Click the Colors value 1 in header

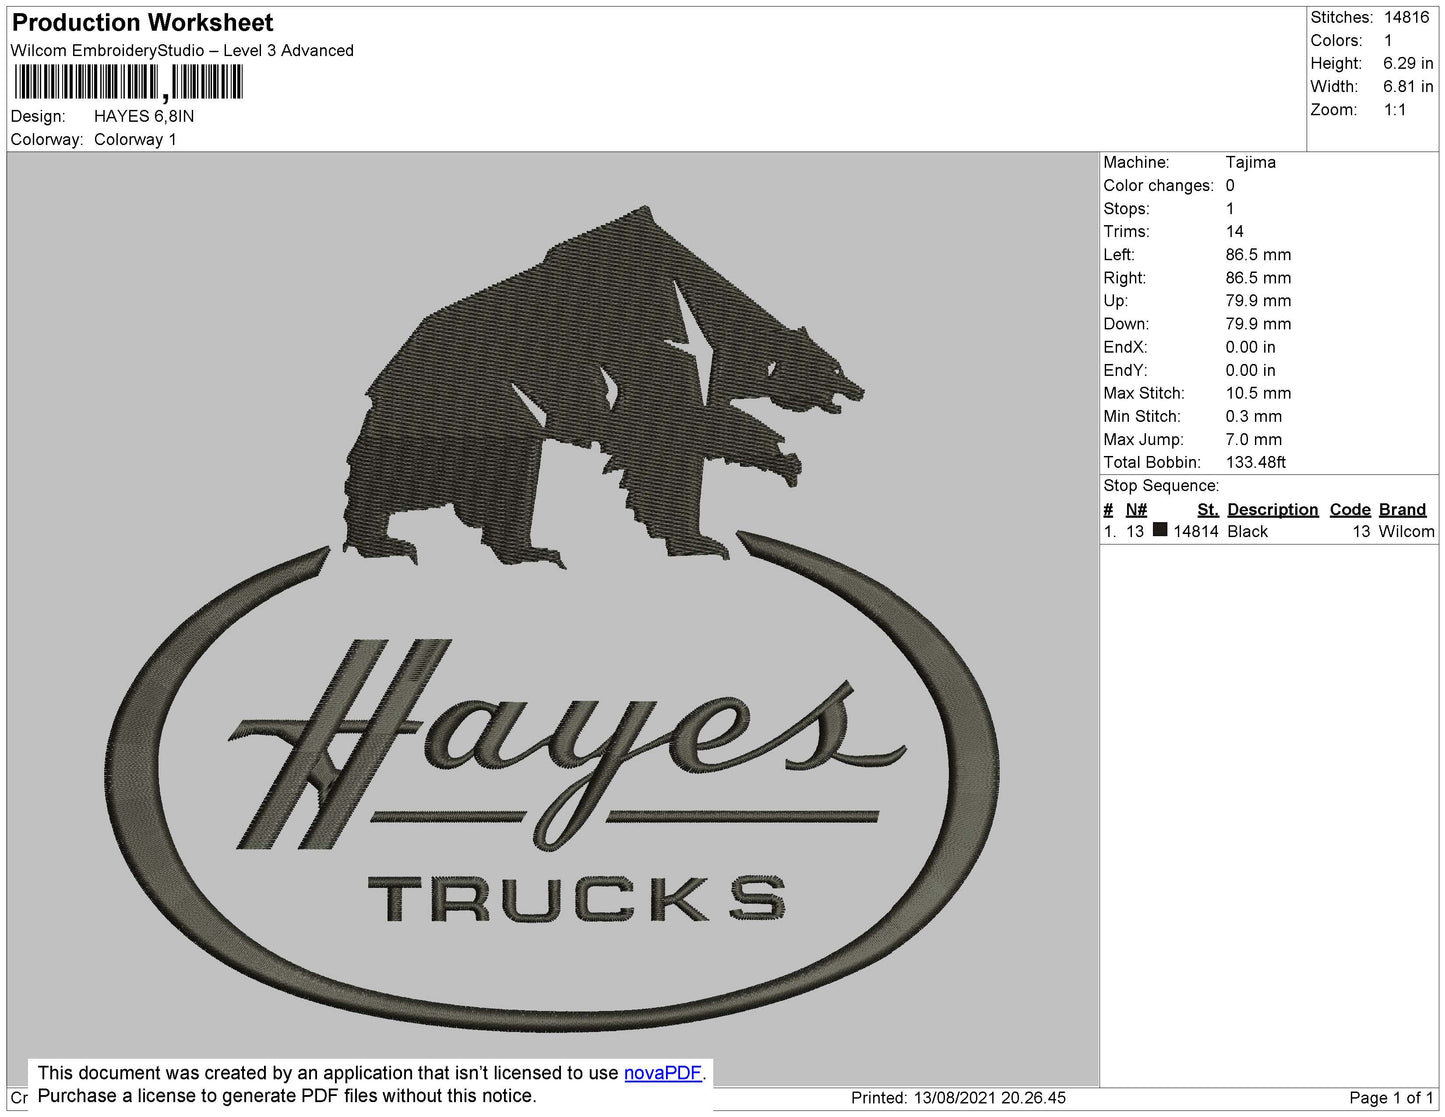pyautogui.click(x=1388, y=40)
